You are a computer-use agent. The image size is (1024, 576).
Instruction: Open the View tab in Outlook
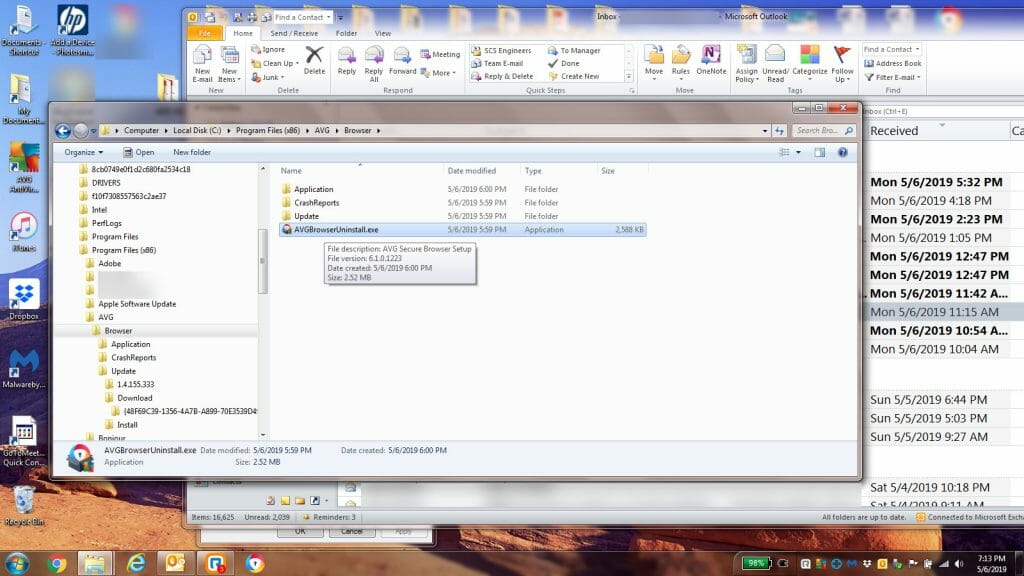pos(382,33)
